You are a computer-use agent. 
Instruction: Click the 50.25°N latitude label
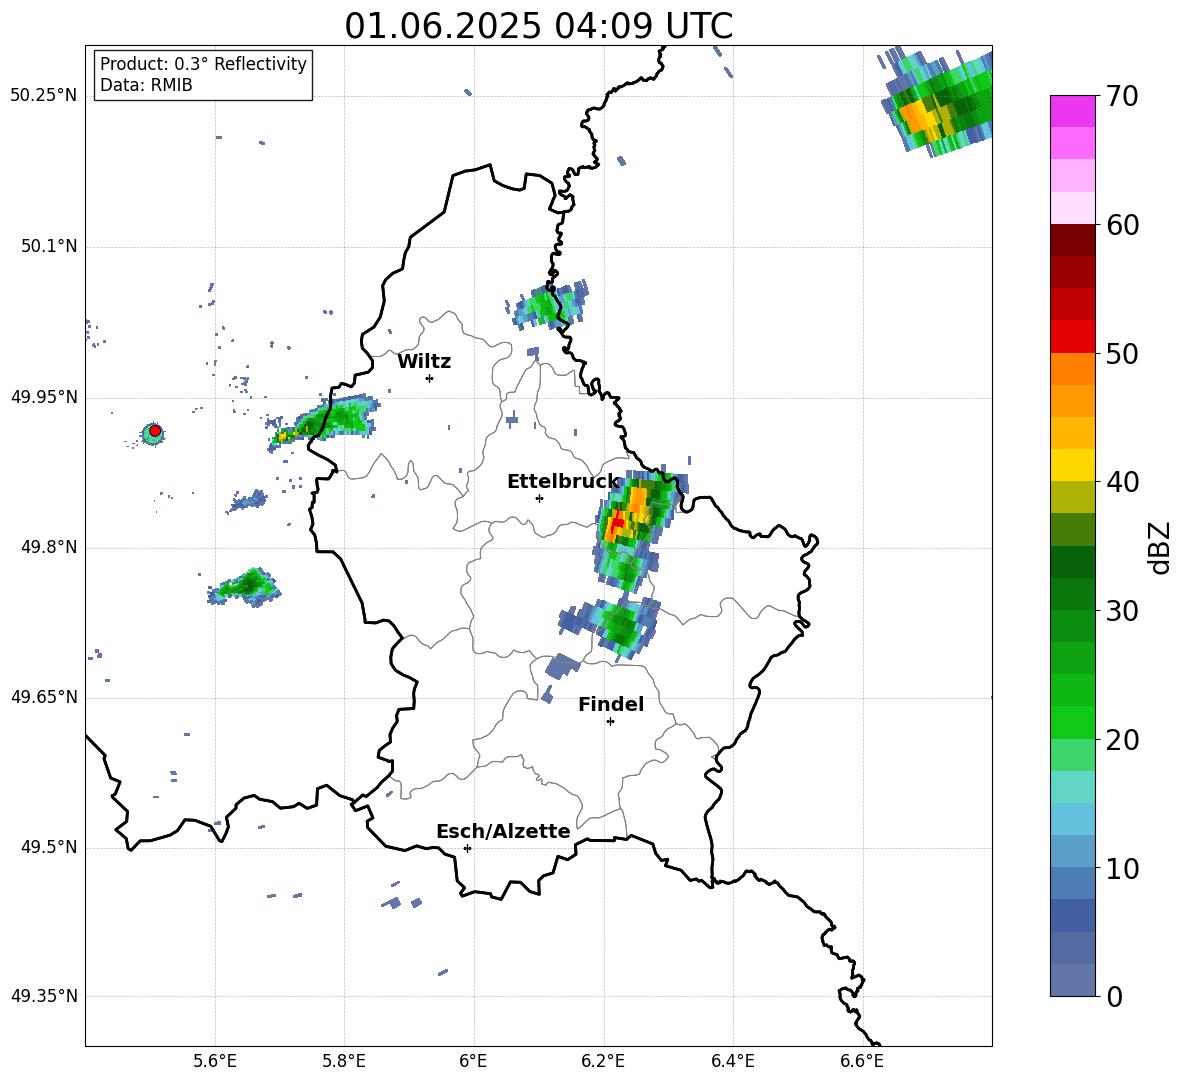click(44, 96)
